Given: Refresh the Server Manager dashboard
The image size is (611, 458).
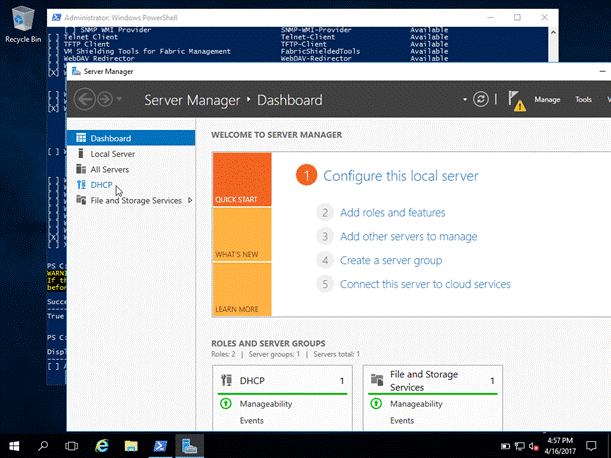Looking at the screenshot, I should (x=480, y=99).
